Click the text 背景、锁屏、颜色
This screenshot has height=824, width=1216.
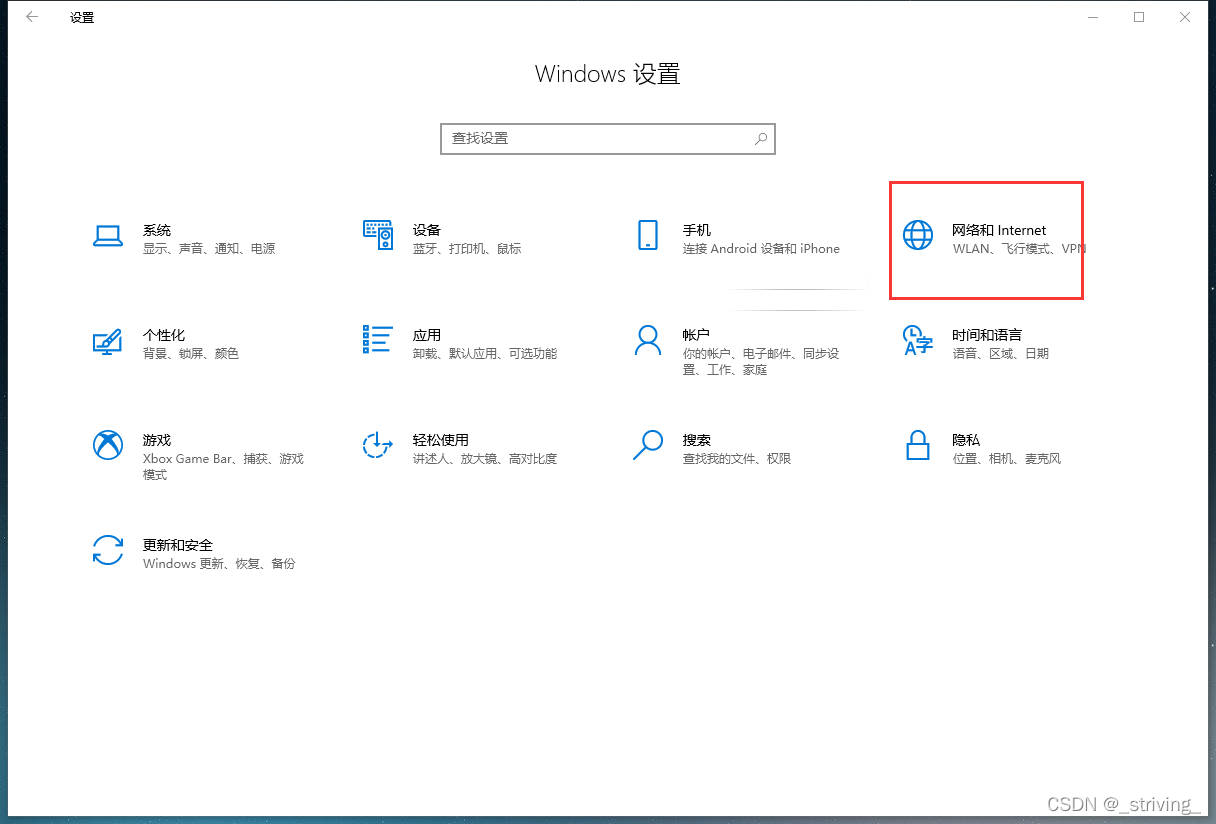tap(191, 354)
